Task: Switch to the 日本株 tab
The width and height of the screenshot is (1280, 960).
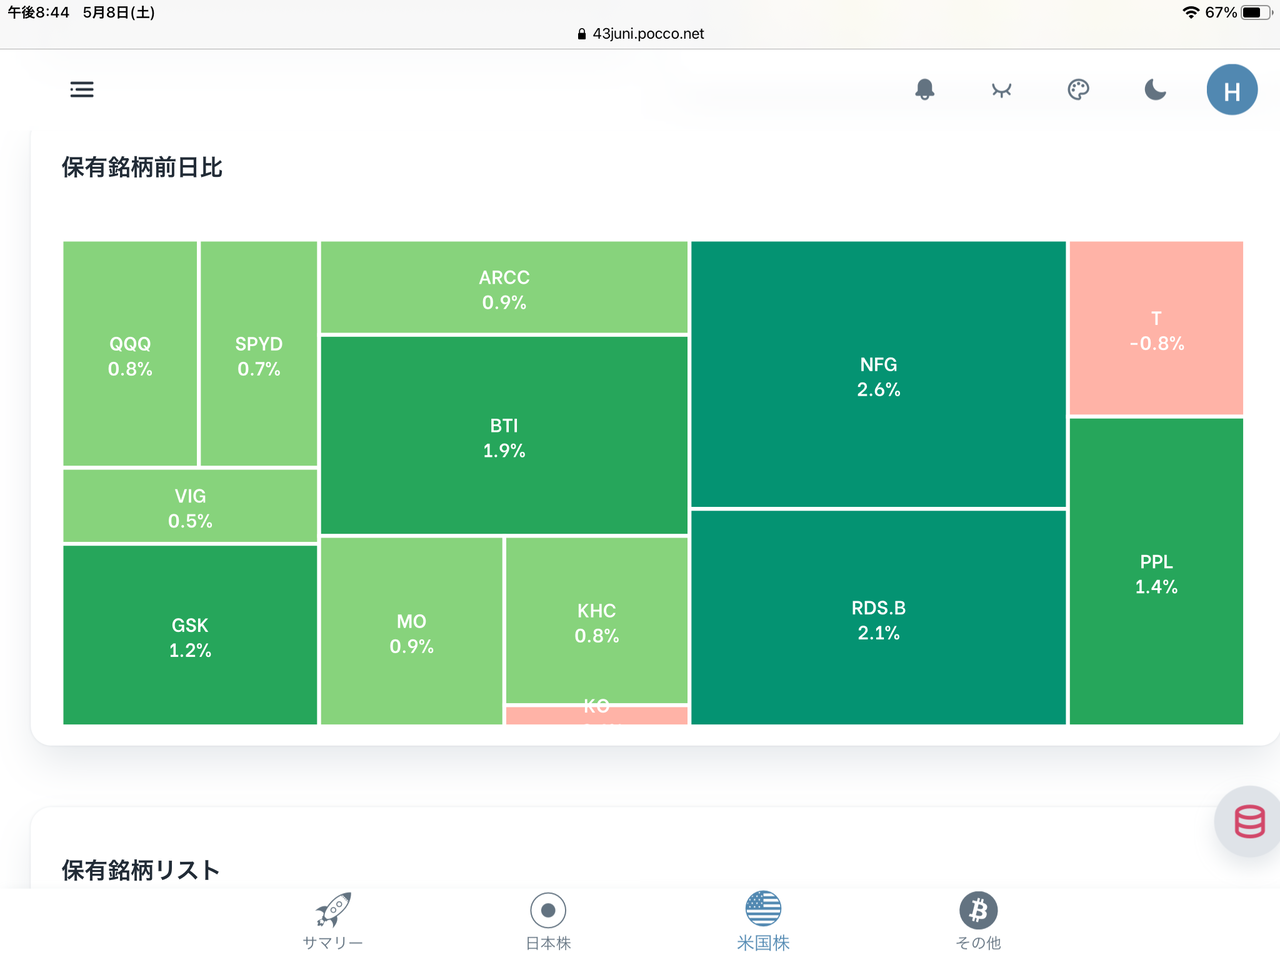Action: point(548,920)
